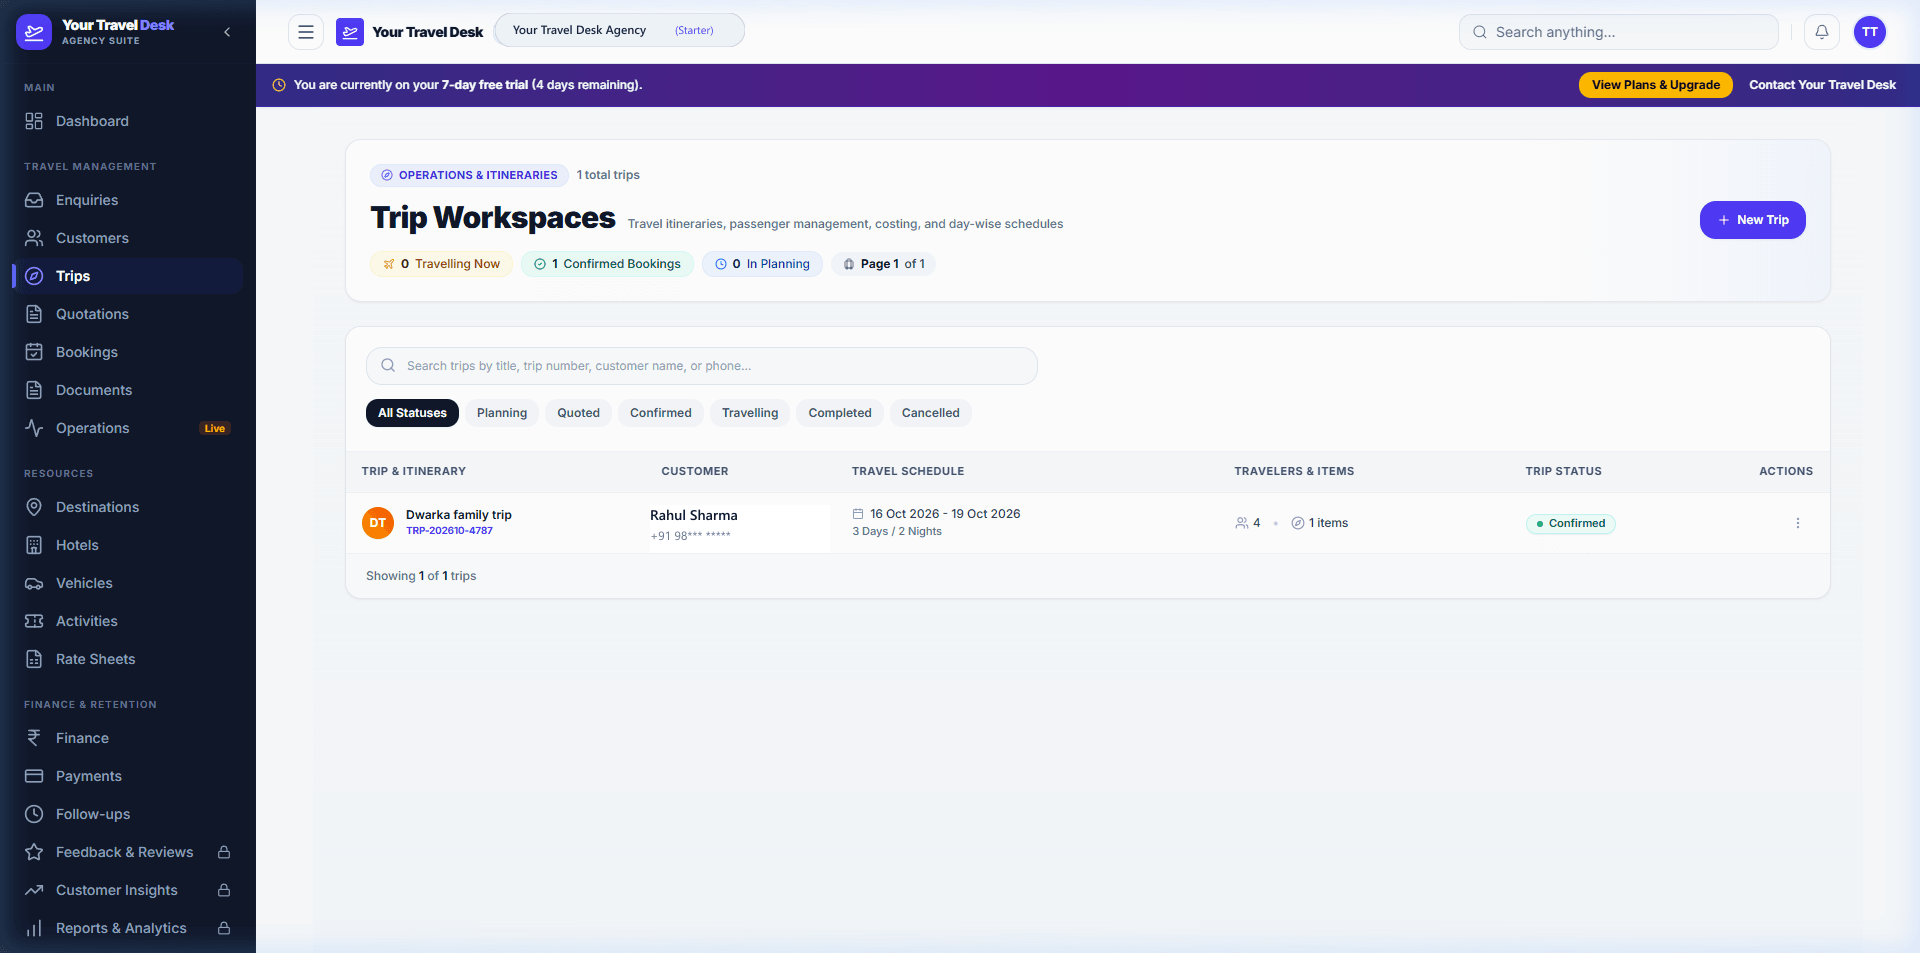Toggle the hamburger menu button
Viewport: 1920px width, 953px height.
point(306,32)
